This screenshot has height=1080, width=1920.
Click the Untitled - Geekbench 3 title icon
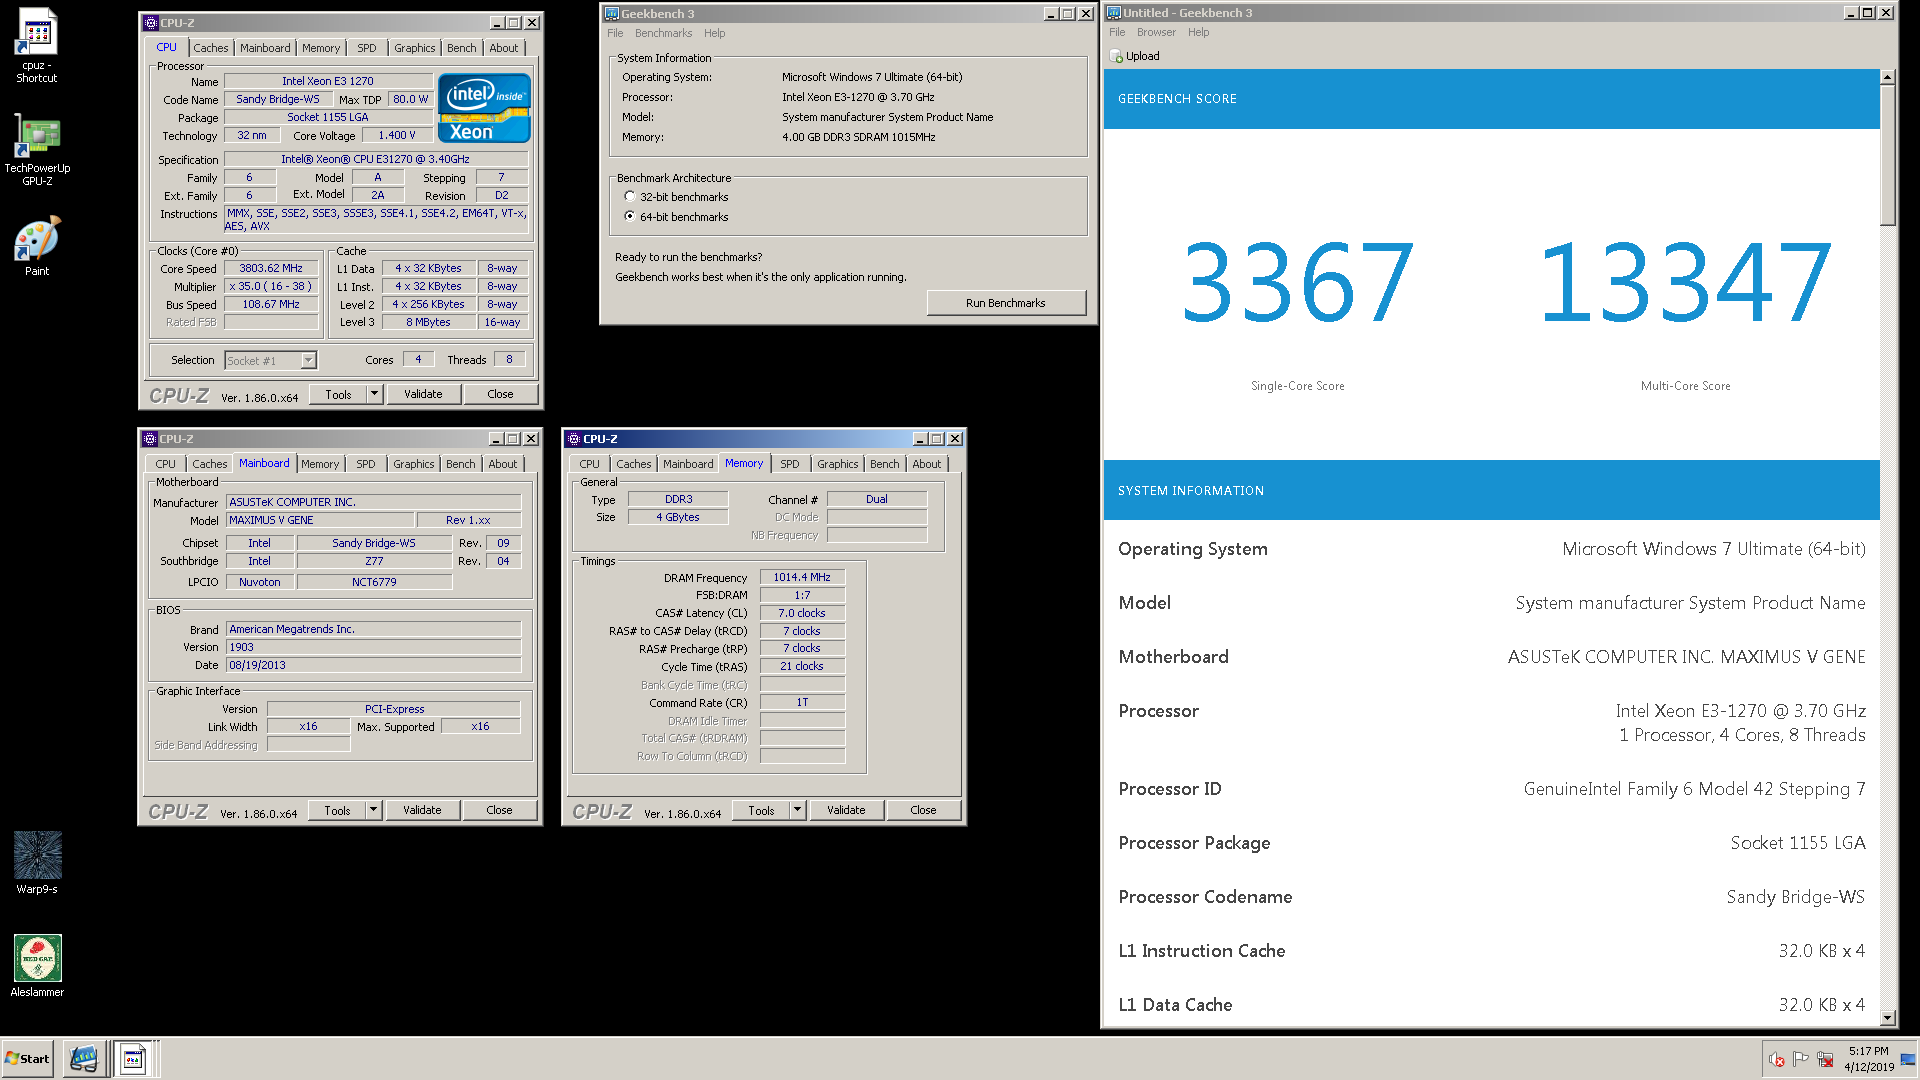(1114, 13)
